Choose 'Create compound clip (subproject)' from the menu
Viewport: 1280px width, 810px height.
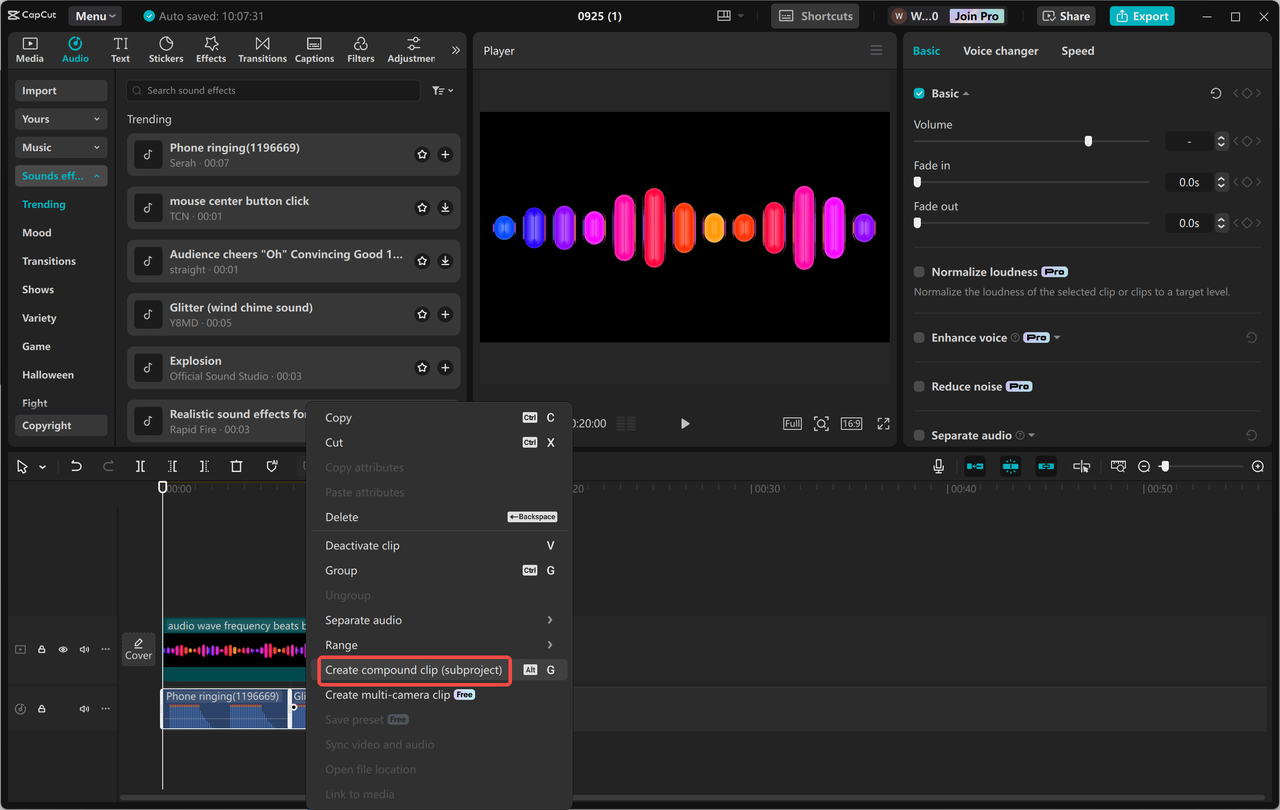[x=414, y=670]
